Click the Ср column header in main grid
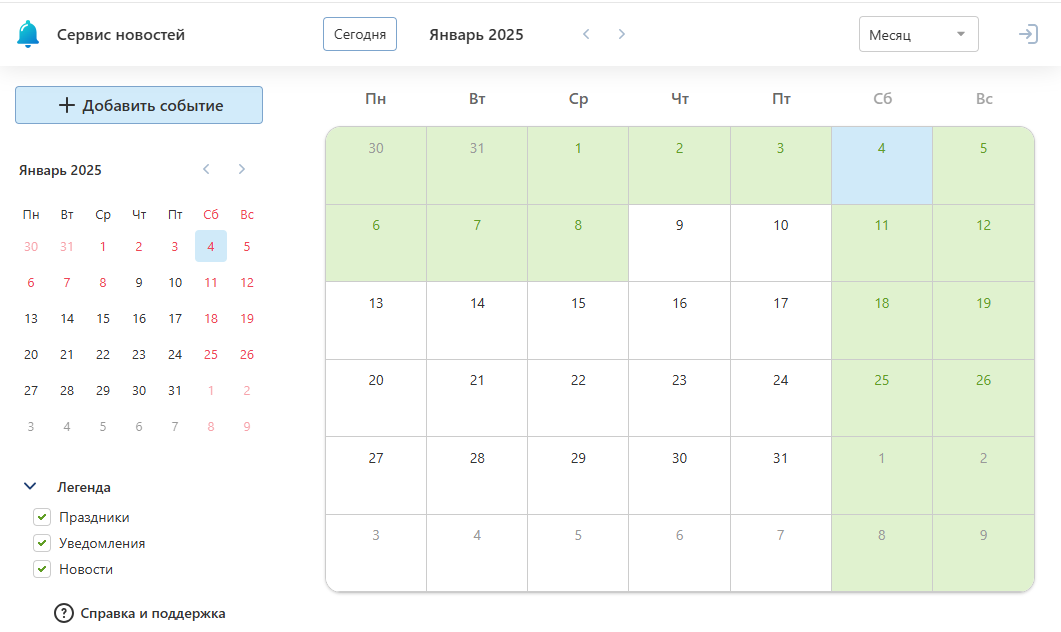This screenshot has width=1061, height=632. pyautogui.click(x=579, y=99)
